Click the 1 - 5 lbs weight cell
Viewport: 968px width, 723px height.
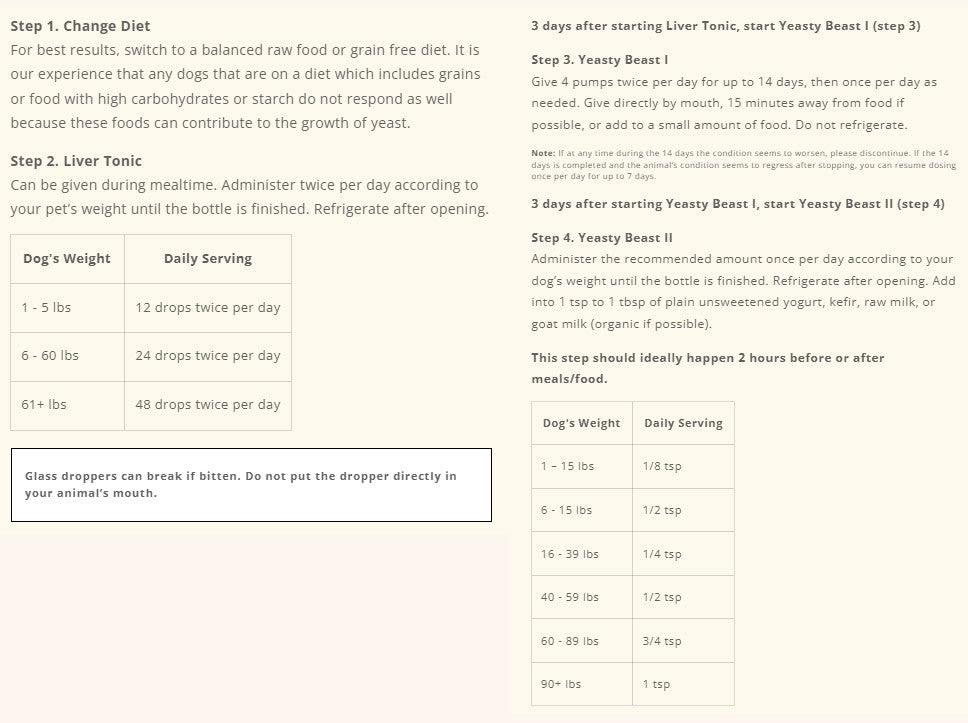[x=67, y=308]
